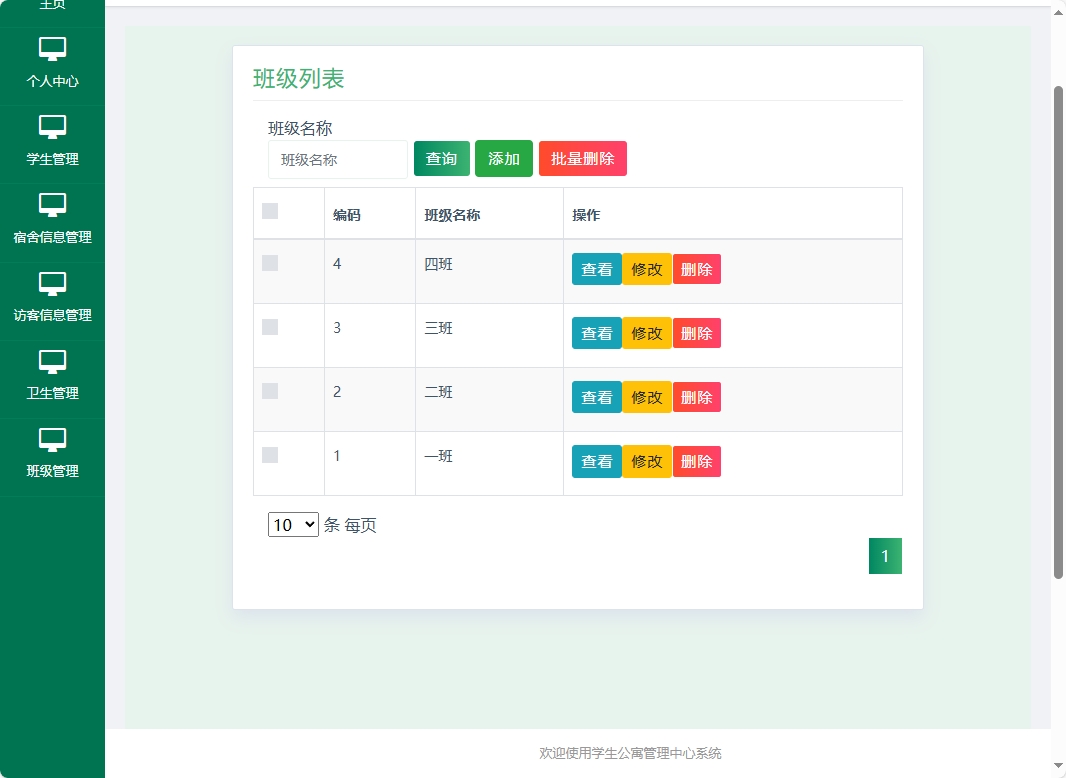Click the monitor icon above 主页
This screenshot has width=1066, height=778.
point(52,2)
